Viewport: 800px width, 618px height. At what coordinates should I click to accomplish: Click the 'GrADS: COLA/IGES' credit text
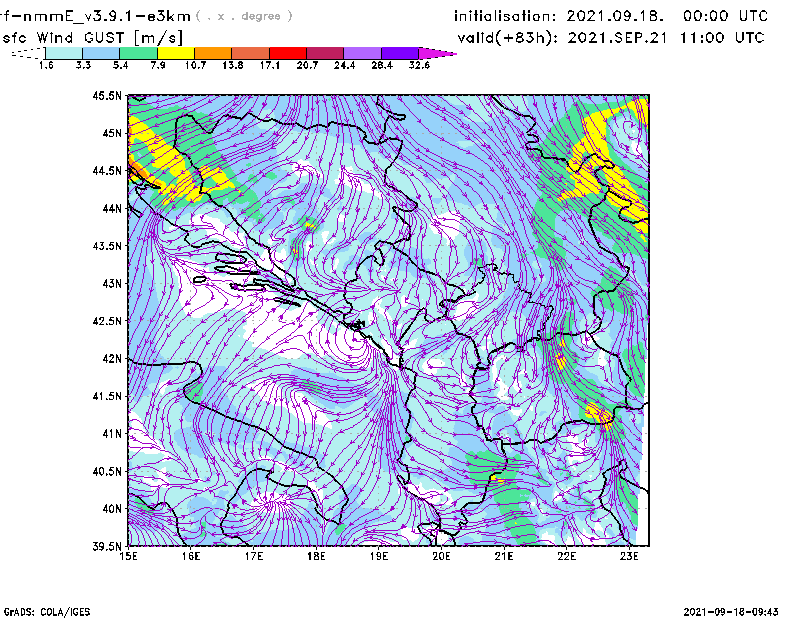pyautogui.click(x=47, y=612)
